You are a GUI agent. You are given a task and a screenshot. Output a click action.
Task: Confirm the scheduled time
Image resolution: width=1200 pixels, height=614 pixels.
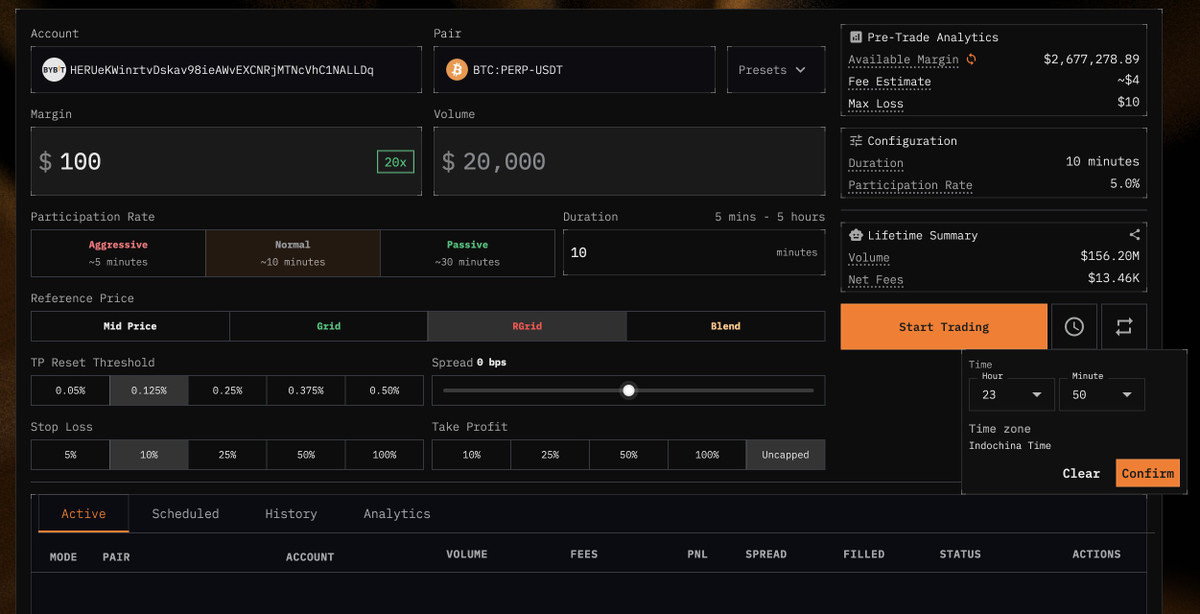[1148, 473]
